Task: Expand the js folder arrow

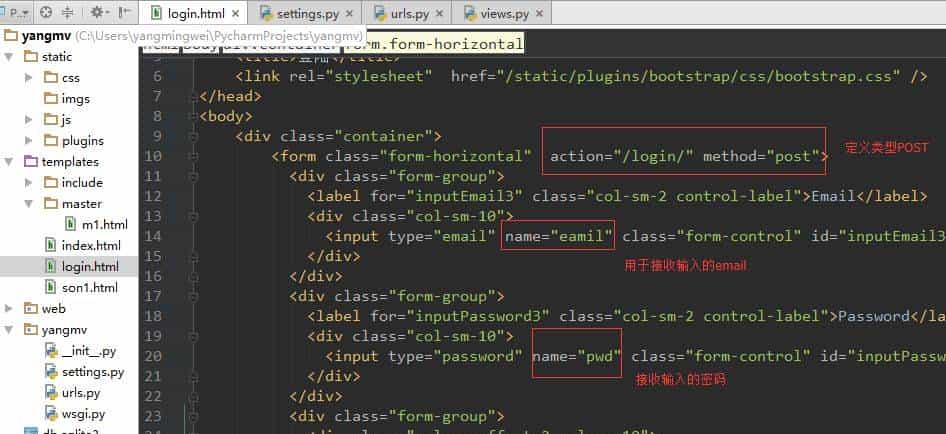Action: (x=28, y=120)
